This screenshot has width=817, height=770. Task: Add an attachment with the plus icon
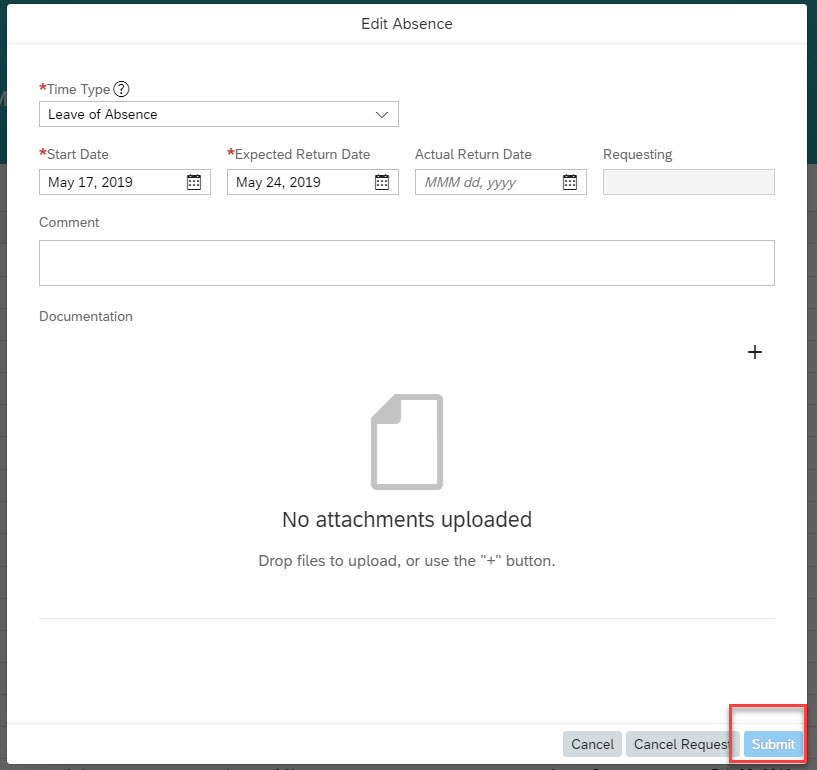(x=754, y=352)
